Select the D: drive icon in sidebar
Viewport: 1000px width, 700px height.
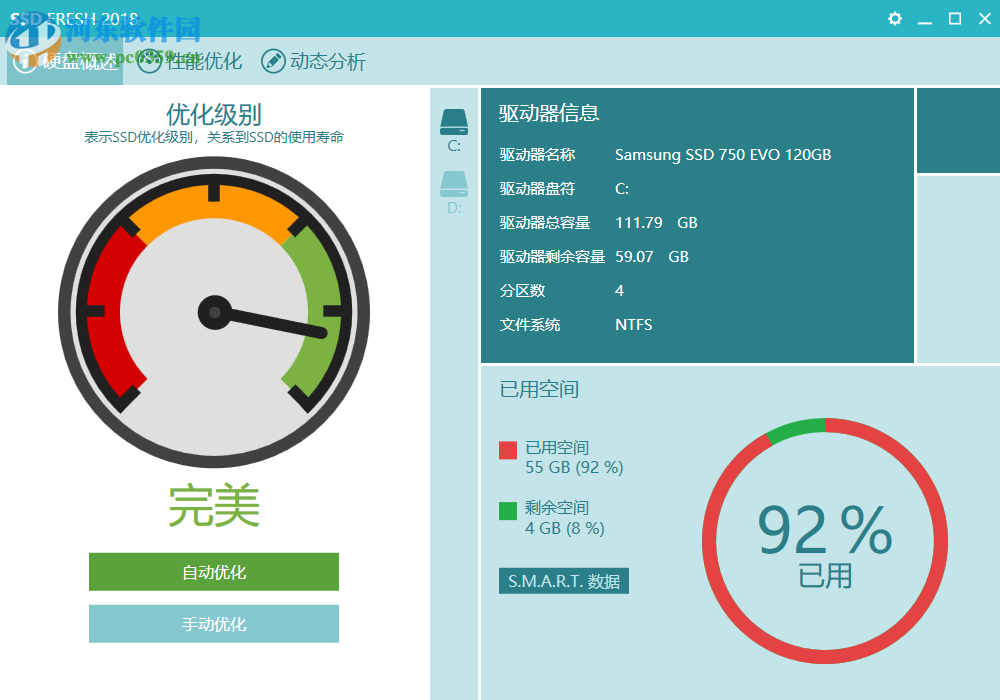454,183
